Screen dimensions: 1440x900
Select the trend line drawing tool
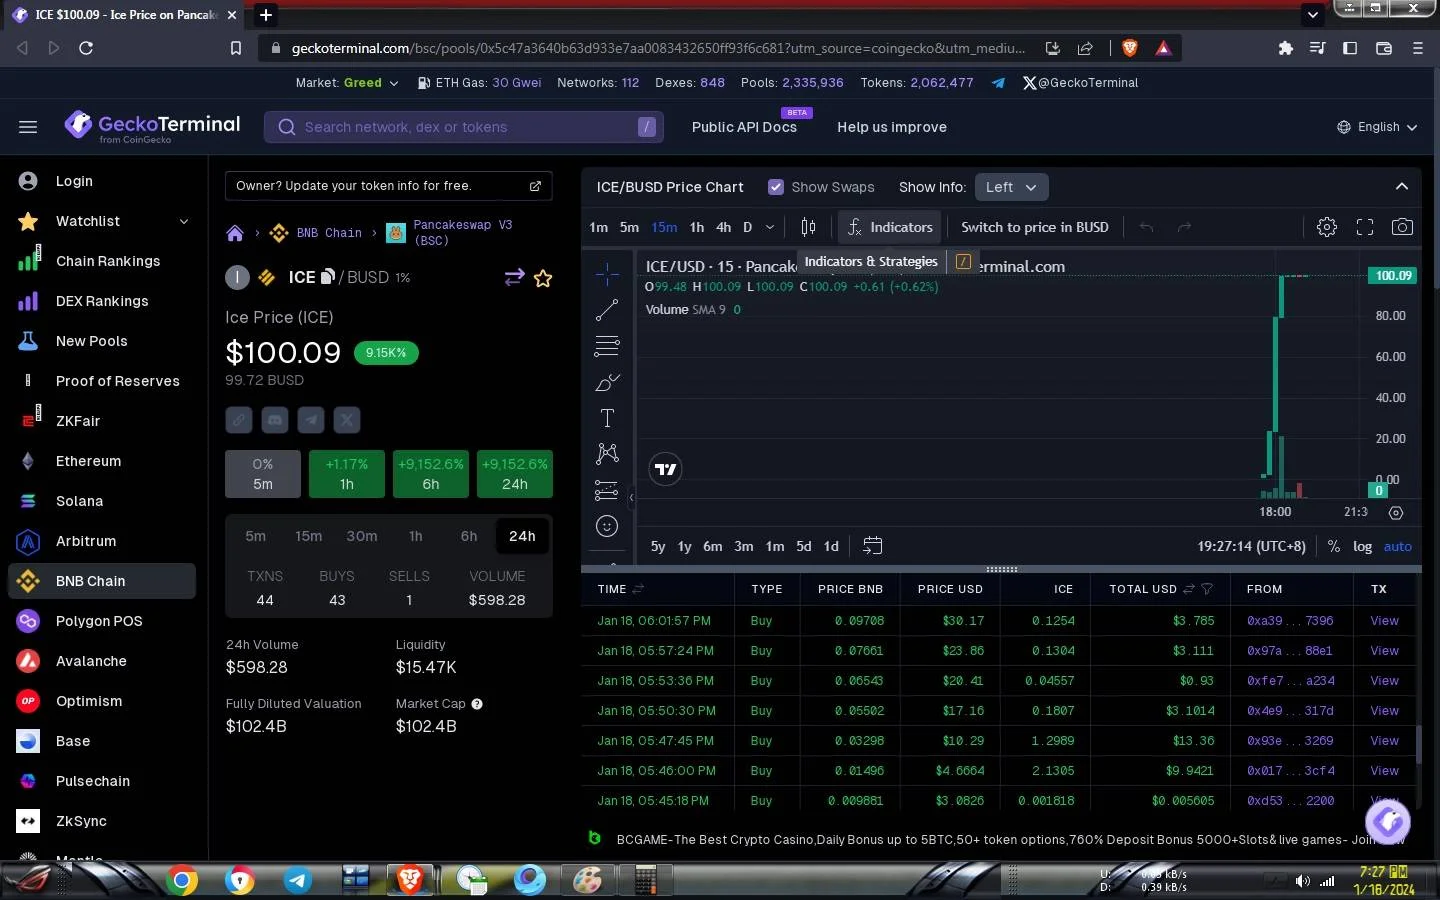tap(607, 310)
